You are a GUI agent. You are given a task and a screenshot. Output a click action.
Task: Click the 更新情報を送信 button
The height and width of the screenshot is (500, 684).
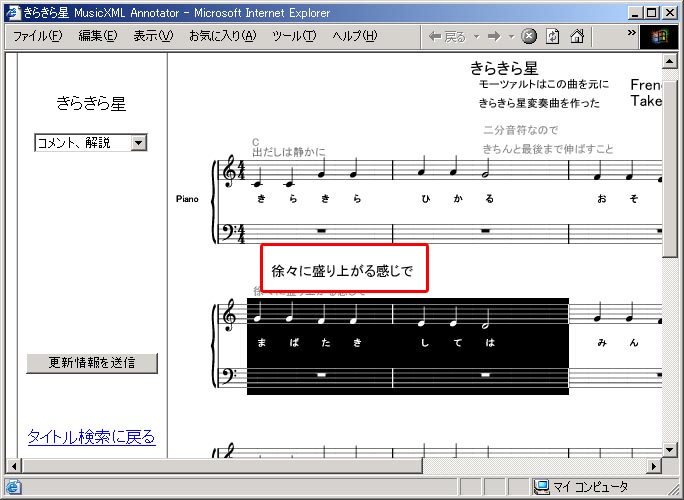(92, 363)
